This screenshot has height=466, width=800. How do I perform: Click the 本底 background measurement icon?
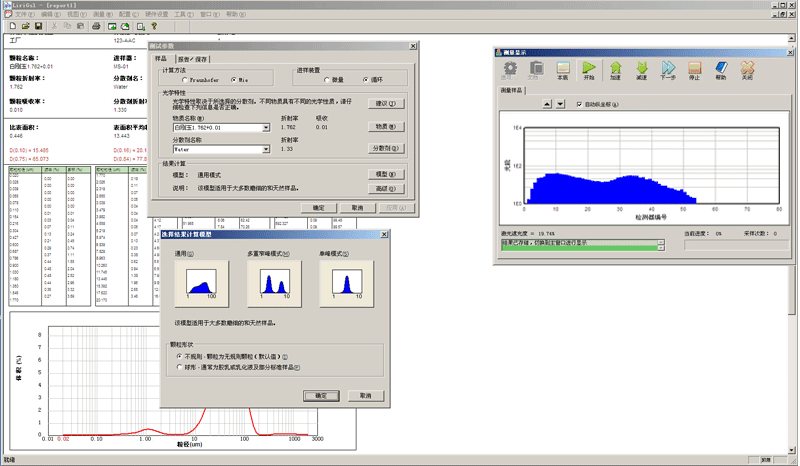pos(563,70)
